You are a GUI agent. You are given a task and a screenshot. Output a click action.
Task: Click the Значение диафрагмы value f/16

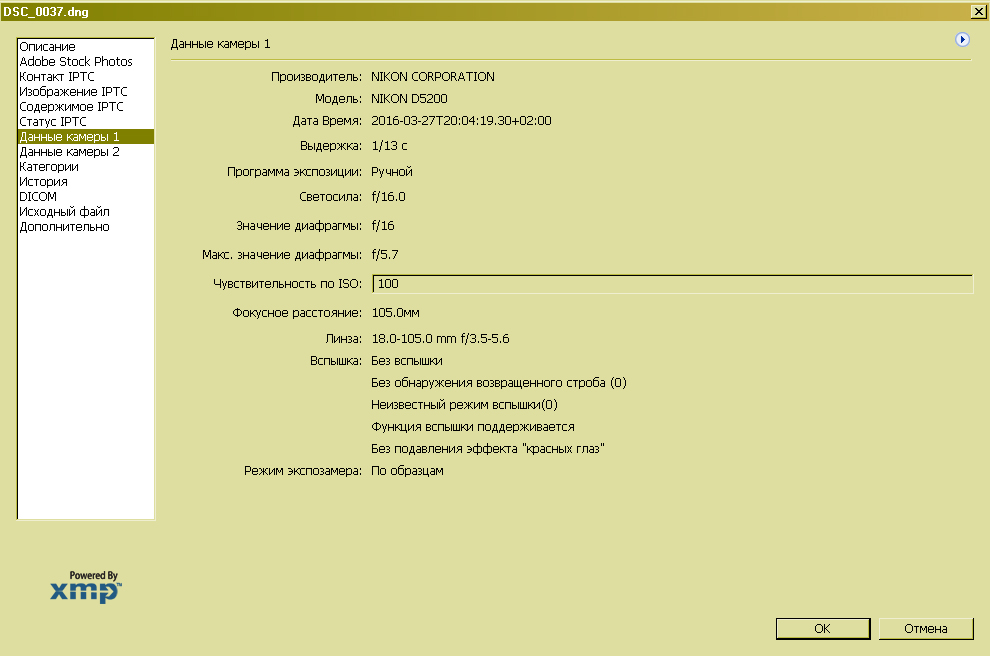(383, 226)
